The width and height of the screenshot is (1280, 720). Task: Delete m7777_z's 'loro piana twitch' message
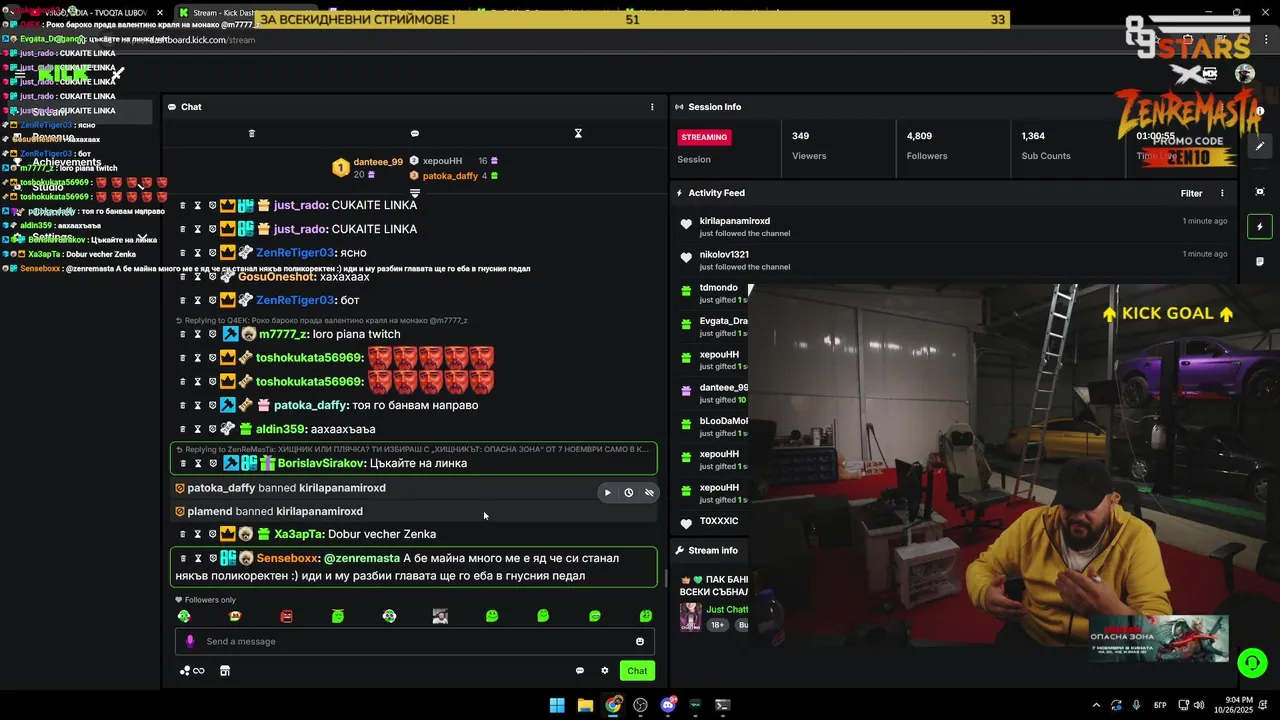pyautogui.click(x=182, y=334)
